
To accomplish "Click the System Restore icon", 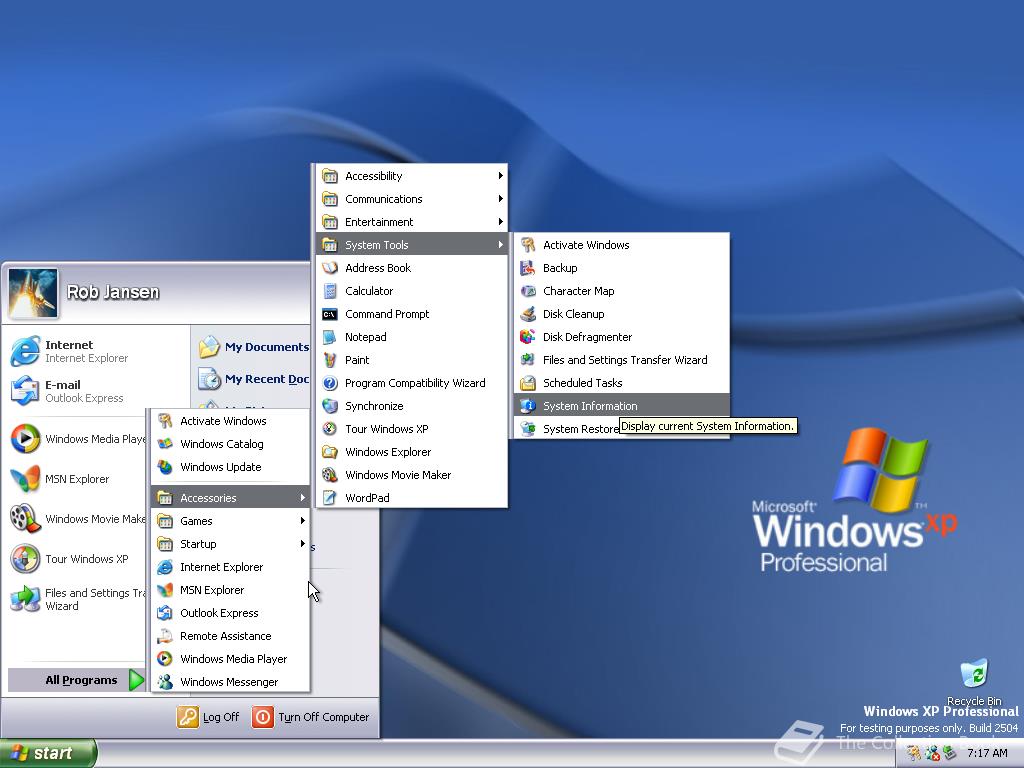I will [528, 428].
